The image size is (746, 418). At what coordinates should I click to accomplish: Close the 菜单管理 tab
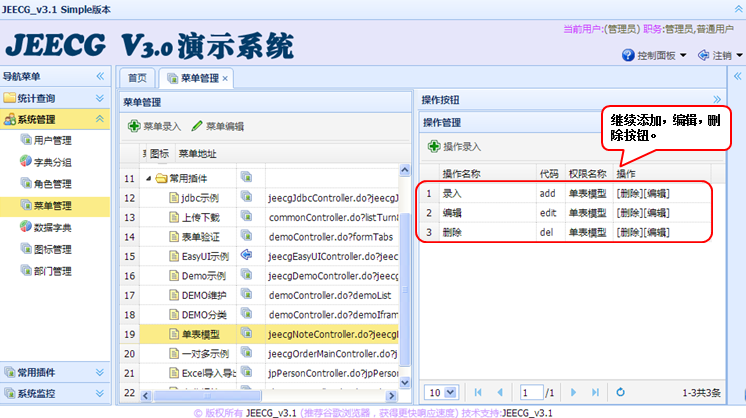[x=225, y=78]
